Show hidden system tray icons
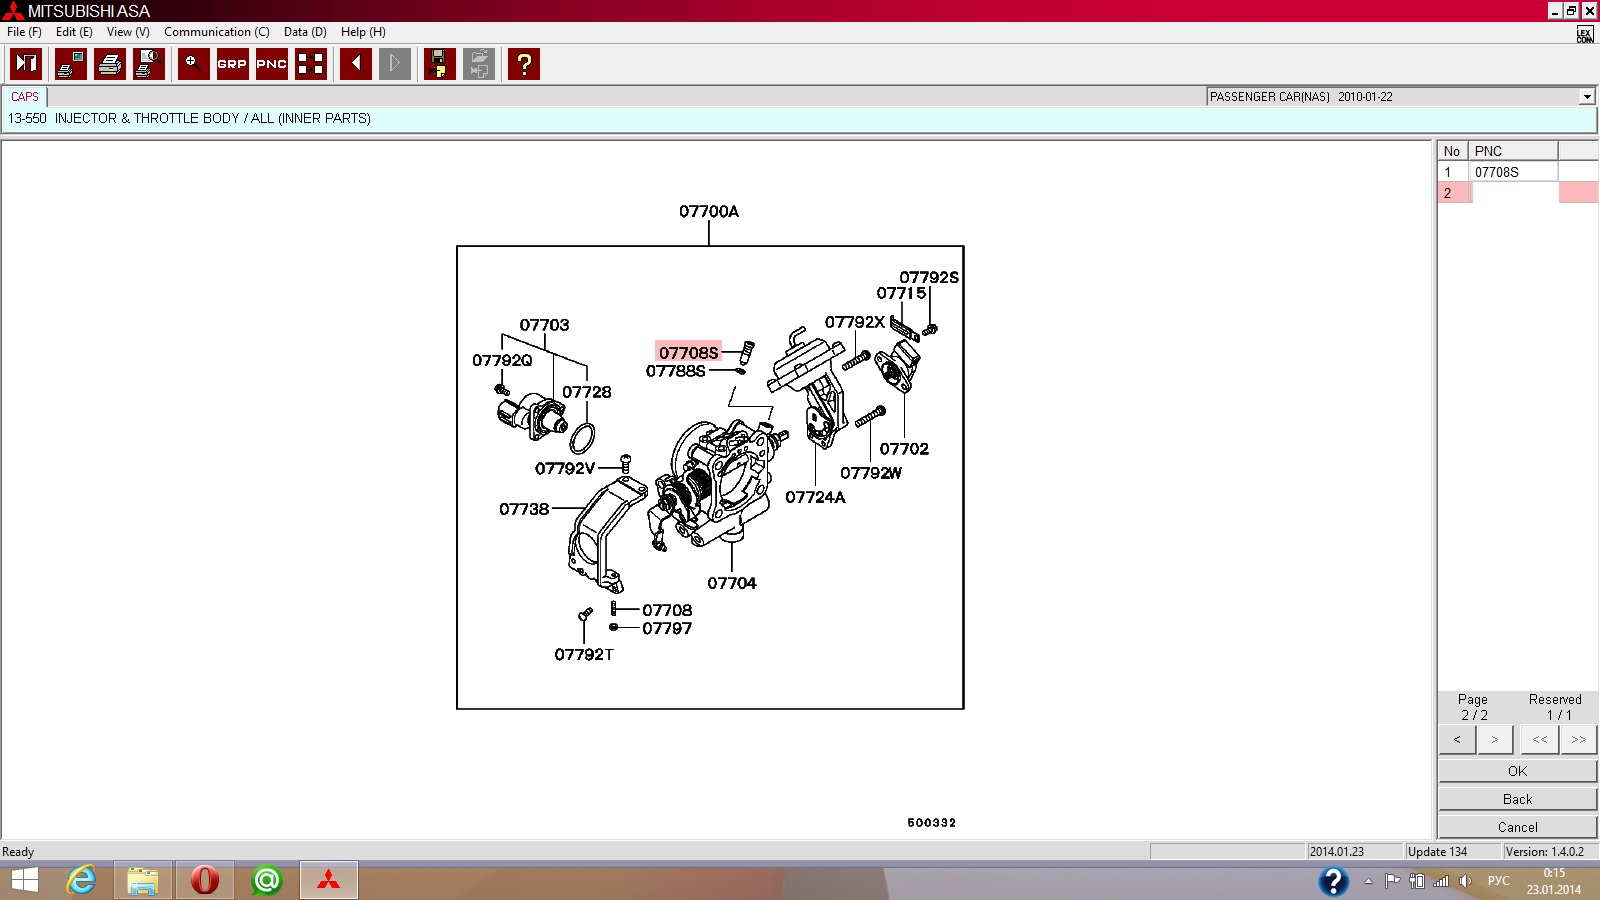This screenshot has height=900, width=1600. click(1368, 881)
